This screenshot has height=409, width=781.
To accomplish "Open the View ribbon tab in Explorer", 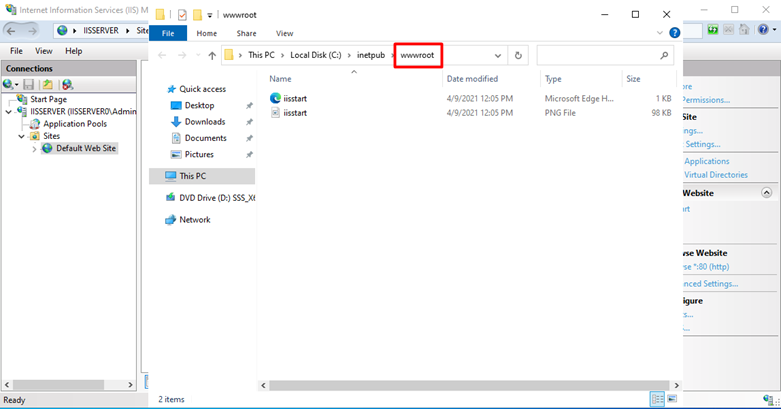I will (x=284, y=33).
